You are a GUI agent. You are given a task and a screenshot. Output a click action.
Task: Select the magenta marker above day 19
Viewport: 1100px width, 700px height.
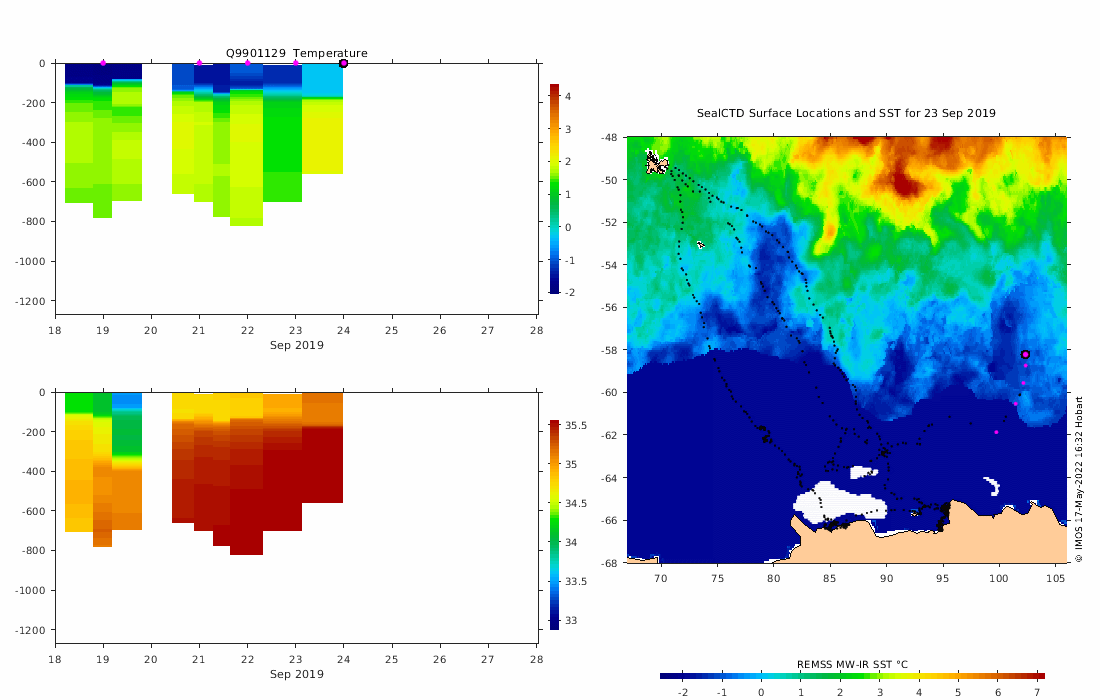pos(103,63)
